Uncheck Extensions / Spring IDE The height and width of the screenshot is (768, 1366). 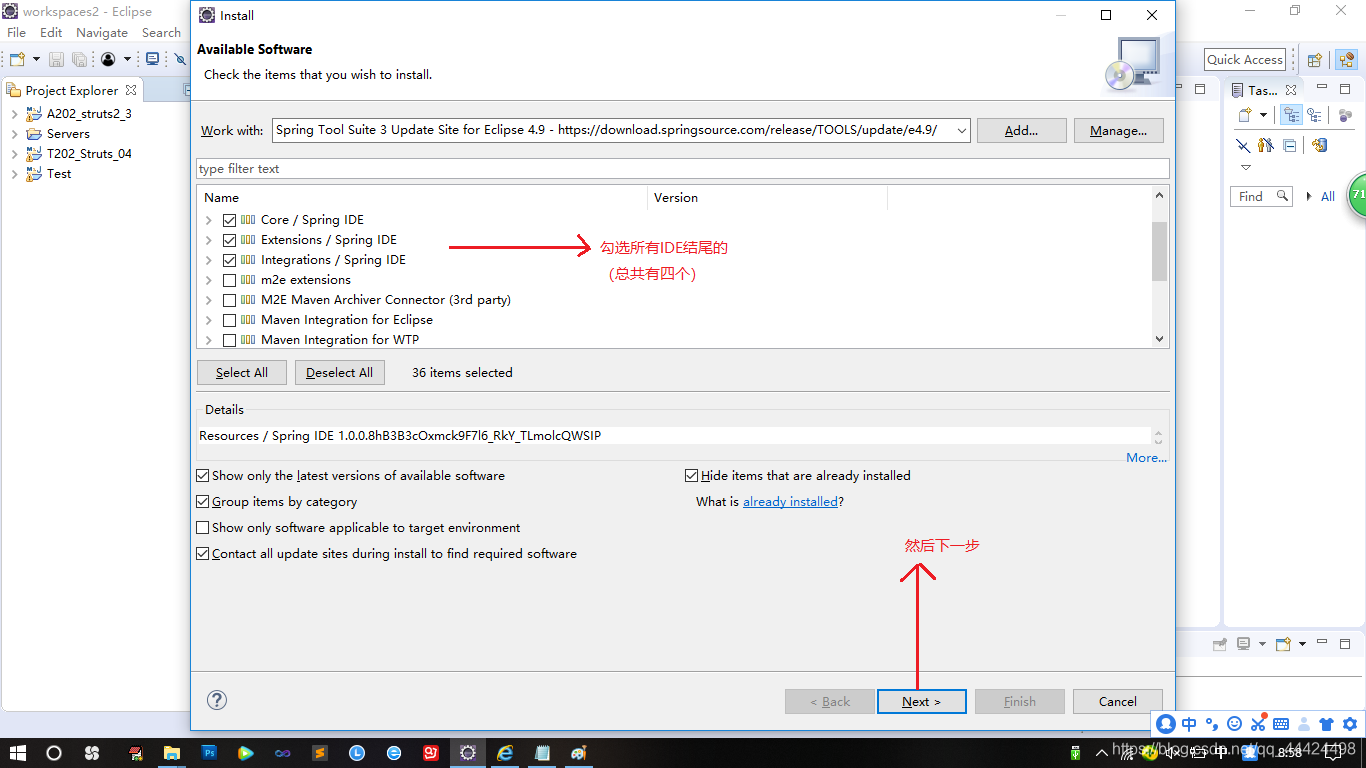tap(230, 240)
